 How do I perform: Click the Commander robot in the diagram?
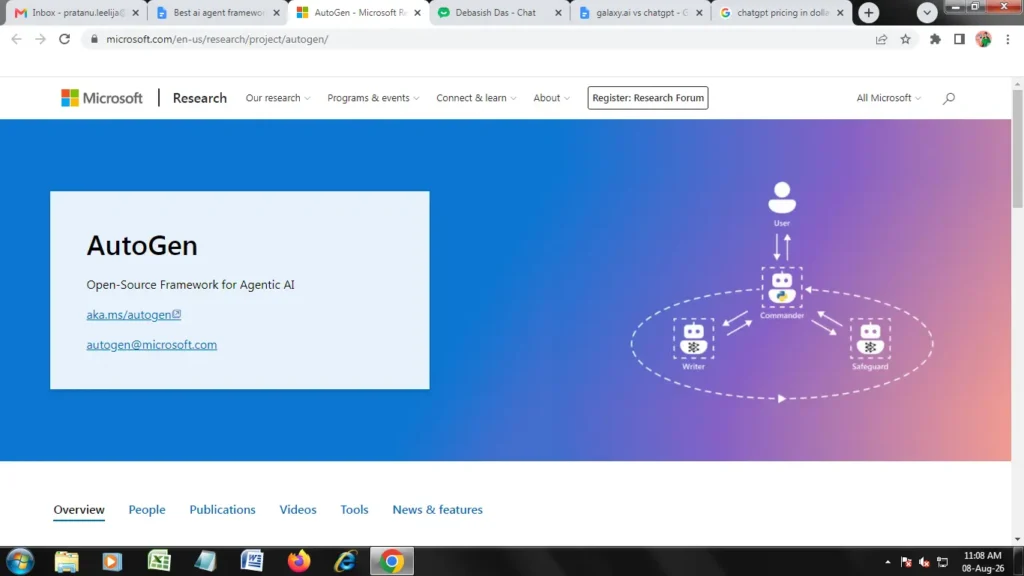[782, 289]
